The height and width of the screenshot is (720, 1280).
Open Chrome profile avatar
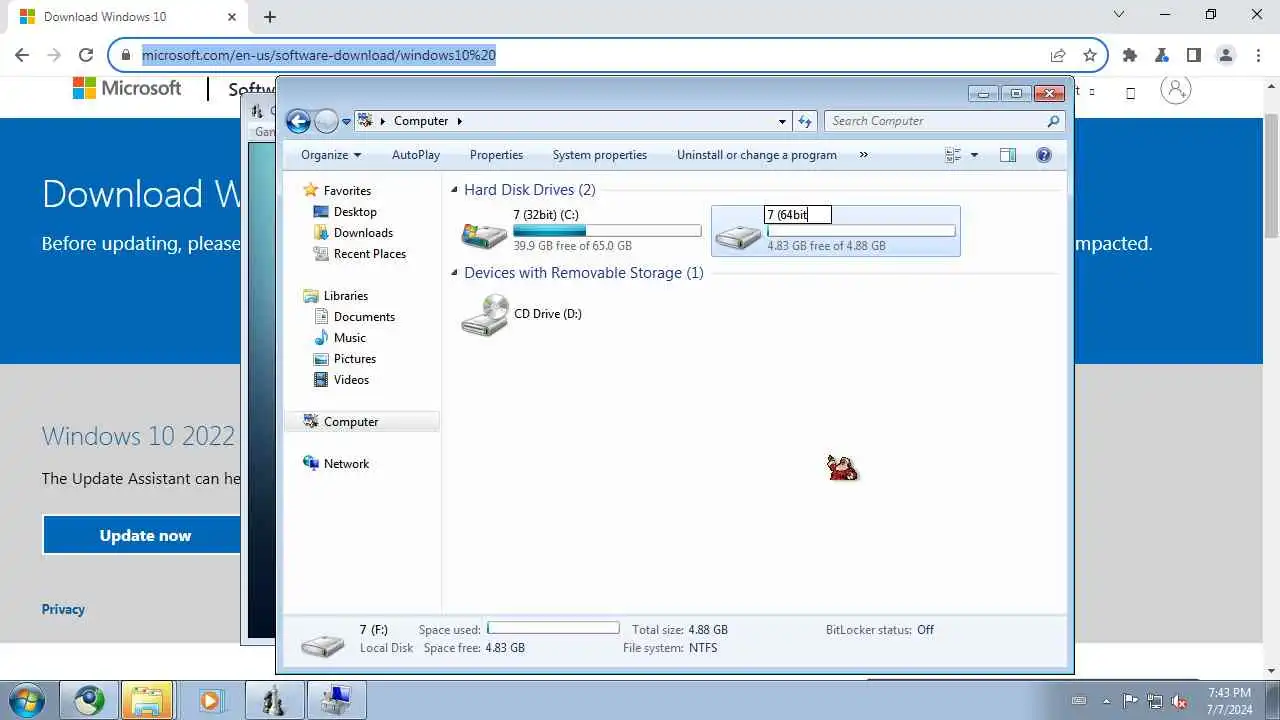1226,55
